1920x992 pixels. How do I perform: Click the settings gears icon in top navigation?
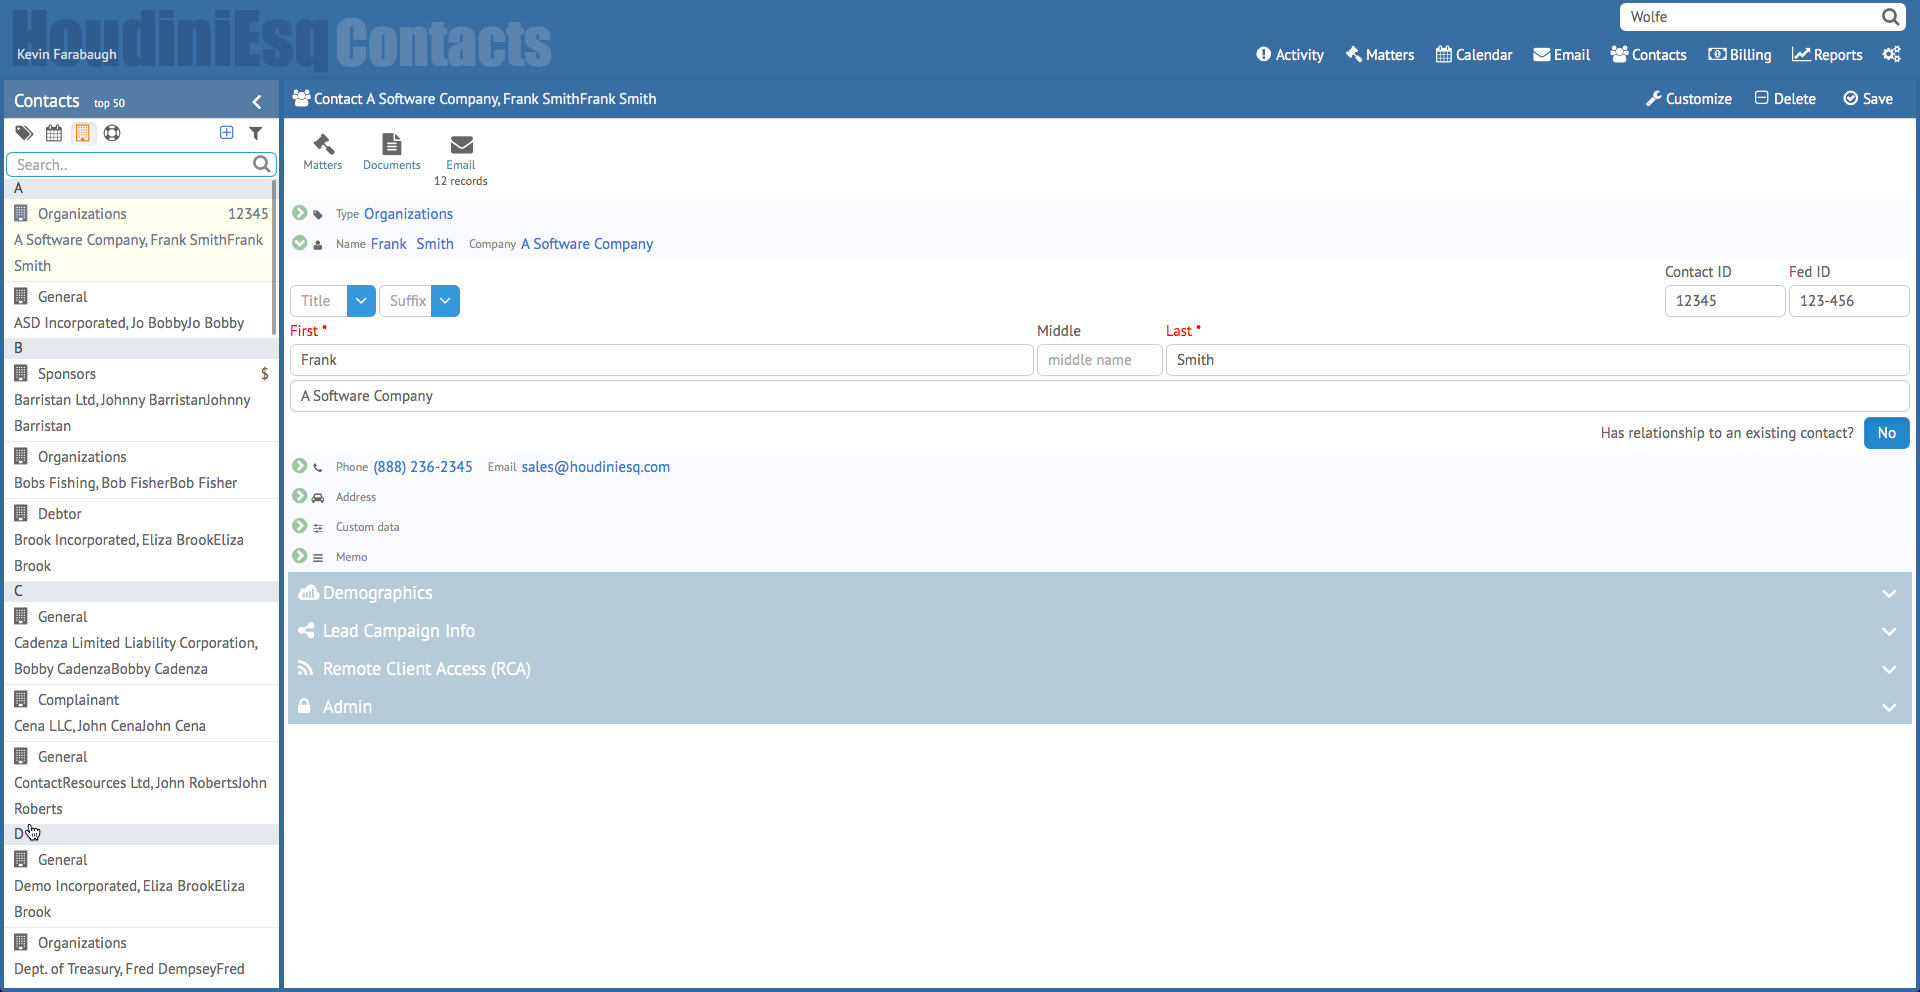[1892, 54]
